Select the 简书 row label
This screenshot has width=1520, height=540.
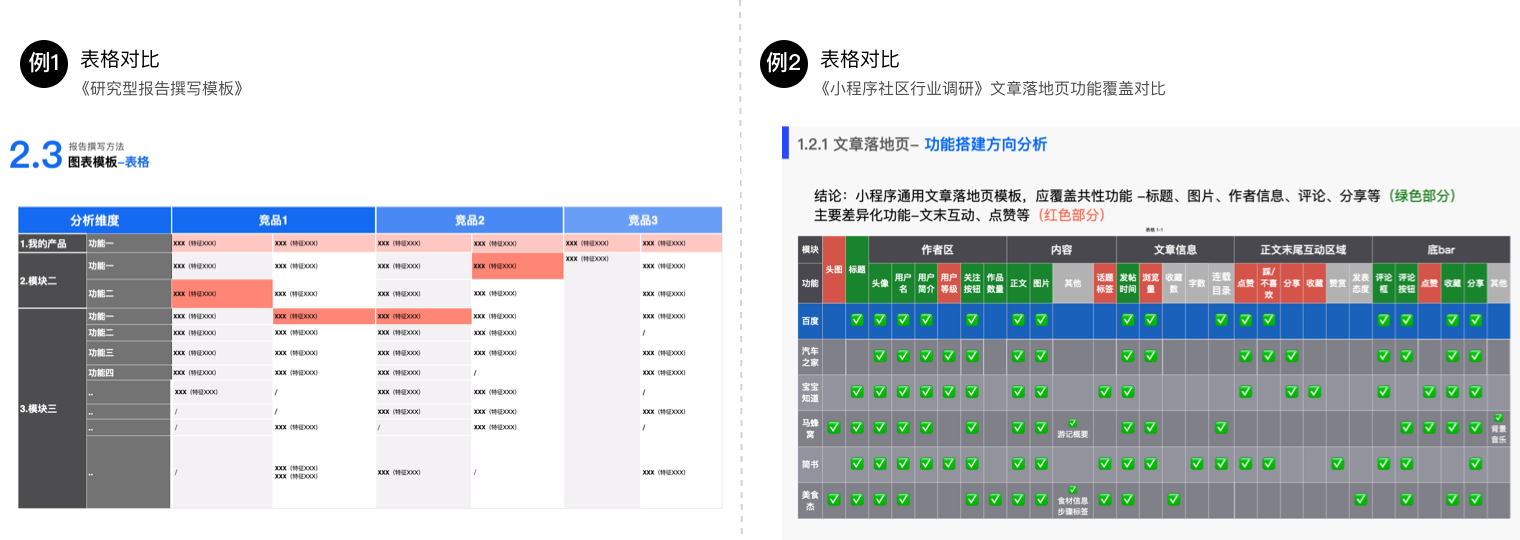click(x=810, y=464)
